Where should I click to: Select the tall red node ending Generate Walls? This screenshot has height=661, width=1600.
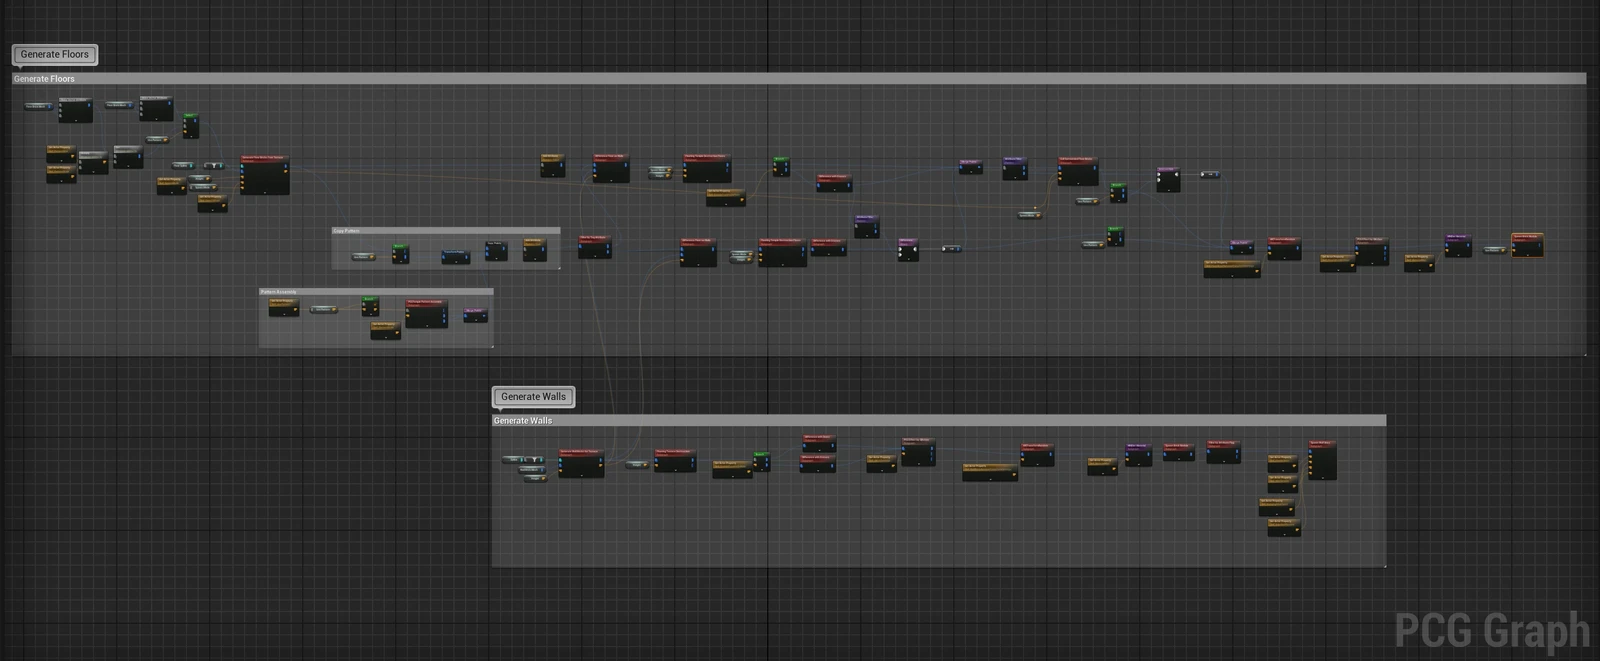click(x=1323, y=460)
